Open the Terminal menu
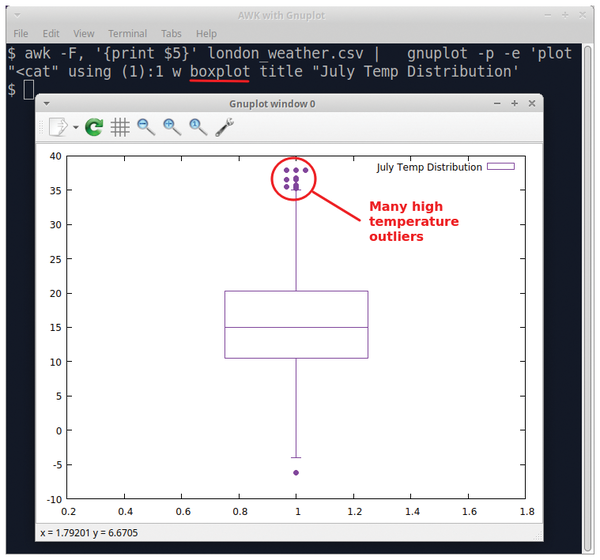The image size is (600, 560). [x=127, y=34]
